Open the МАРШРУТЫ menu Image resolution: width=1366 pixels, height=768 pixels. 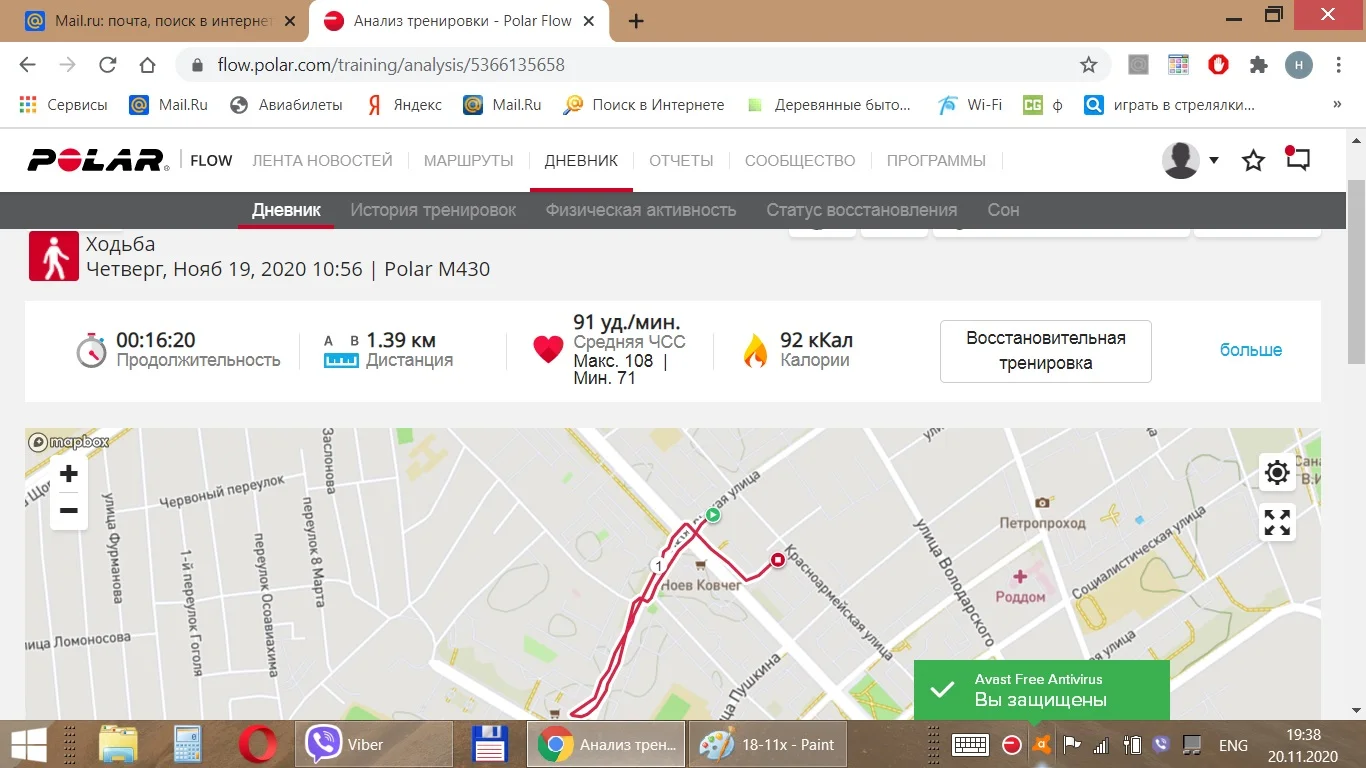tap(469, 160)
